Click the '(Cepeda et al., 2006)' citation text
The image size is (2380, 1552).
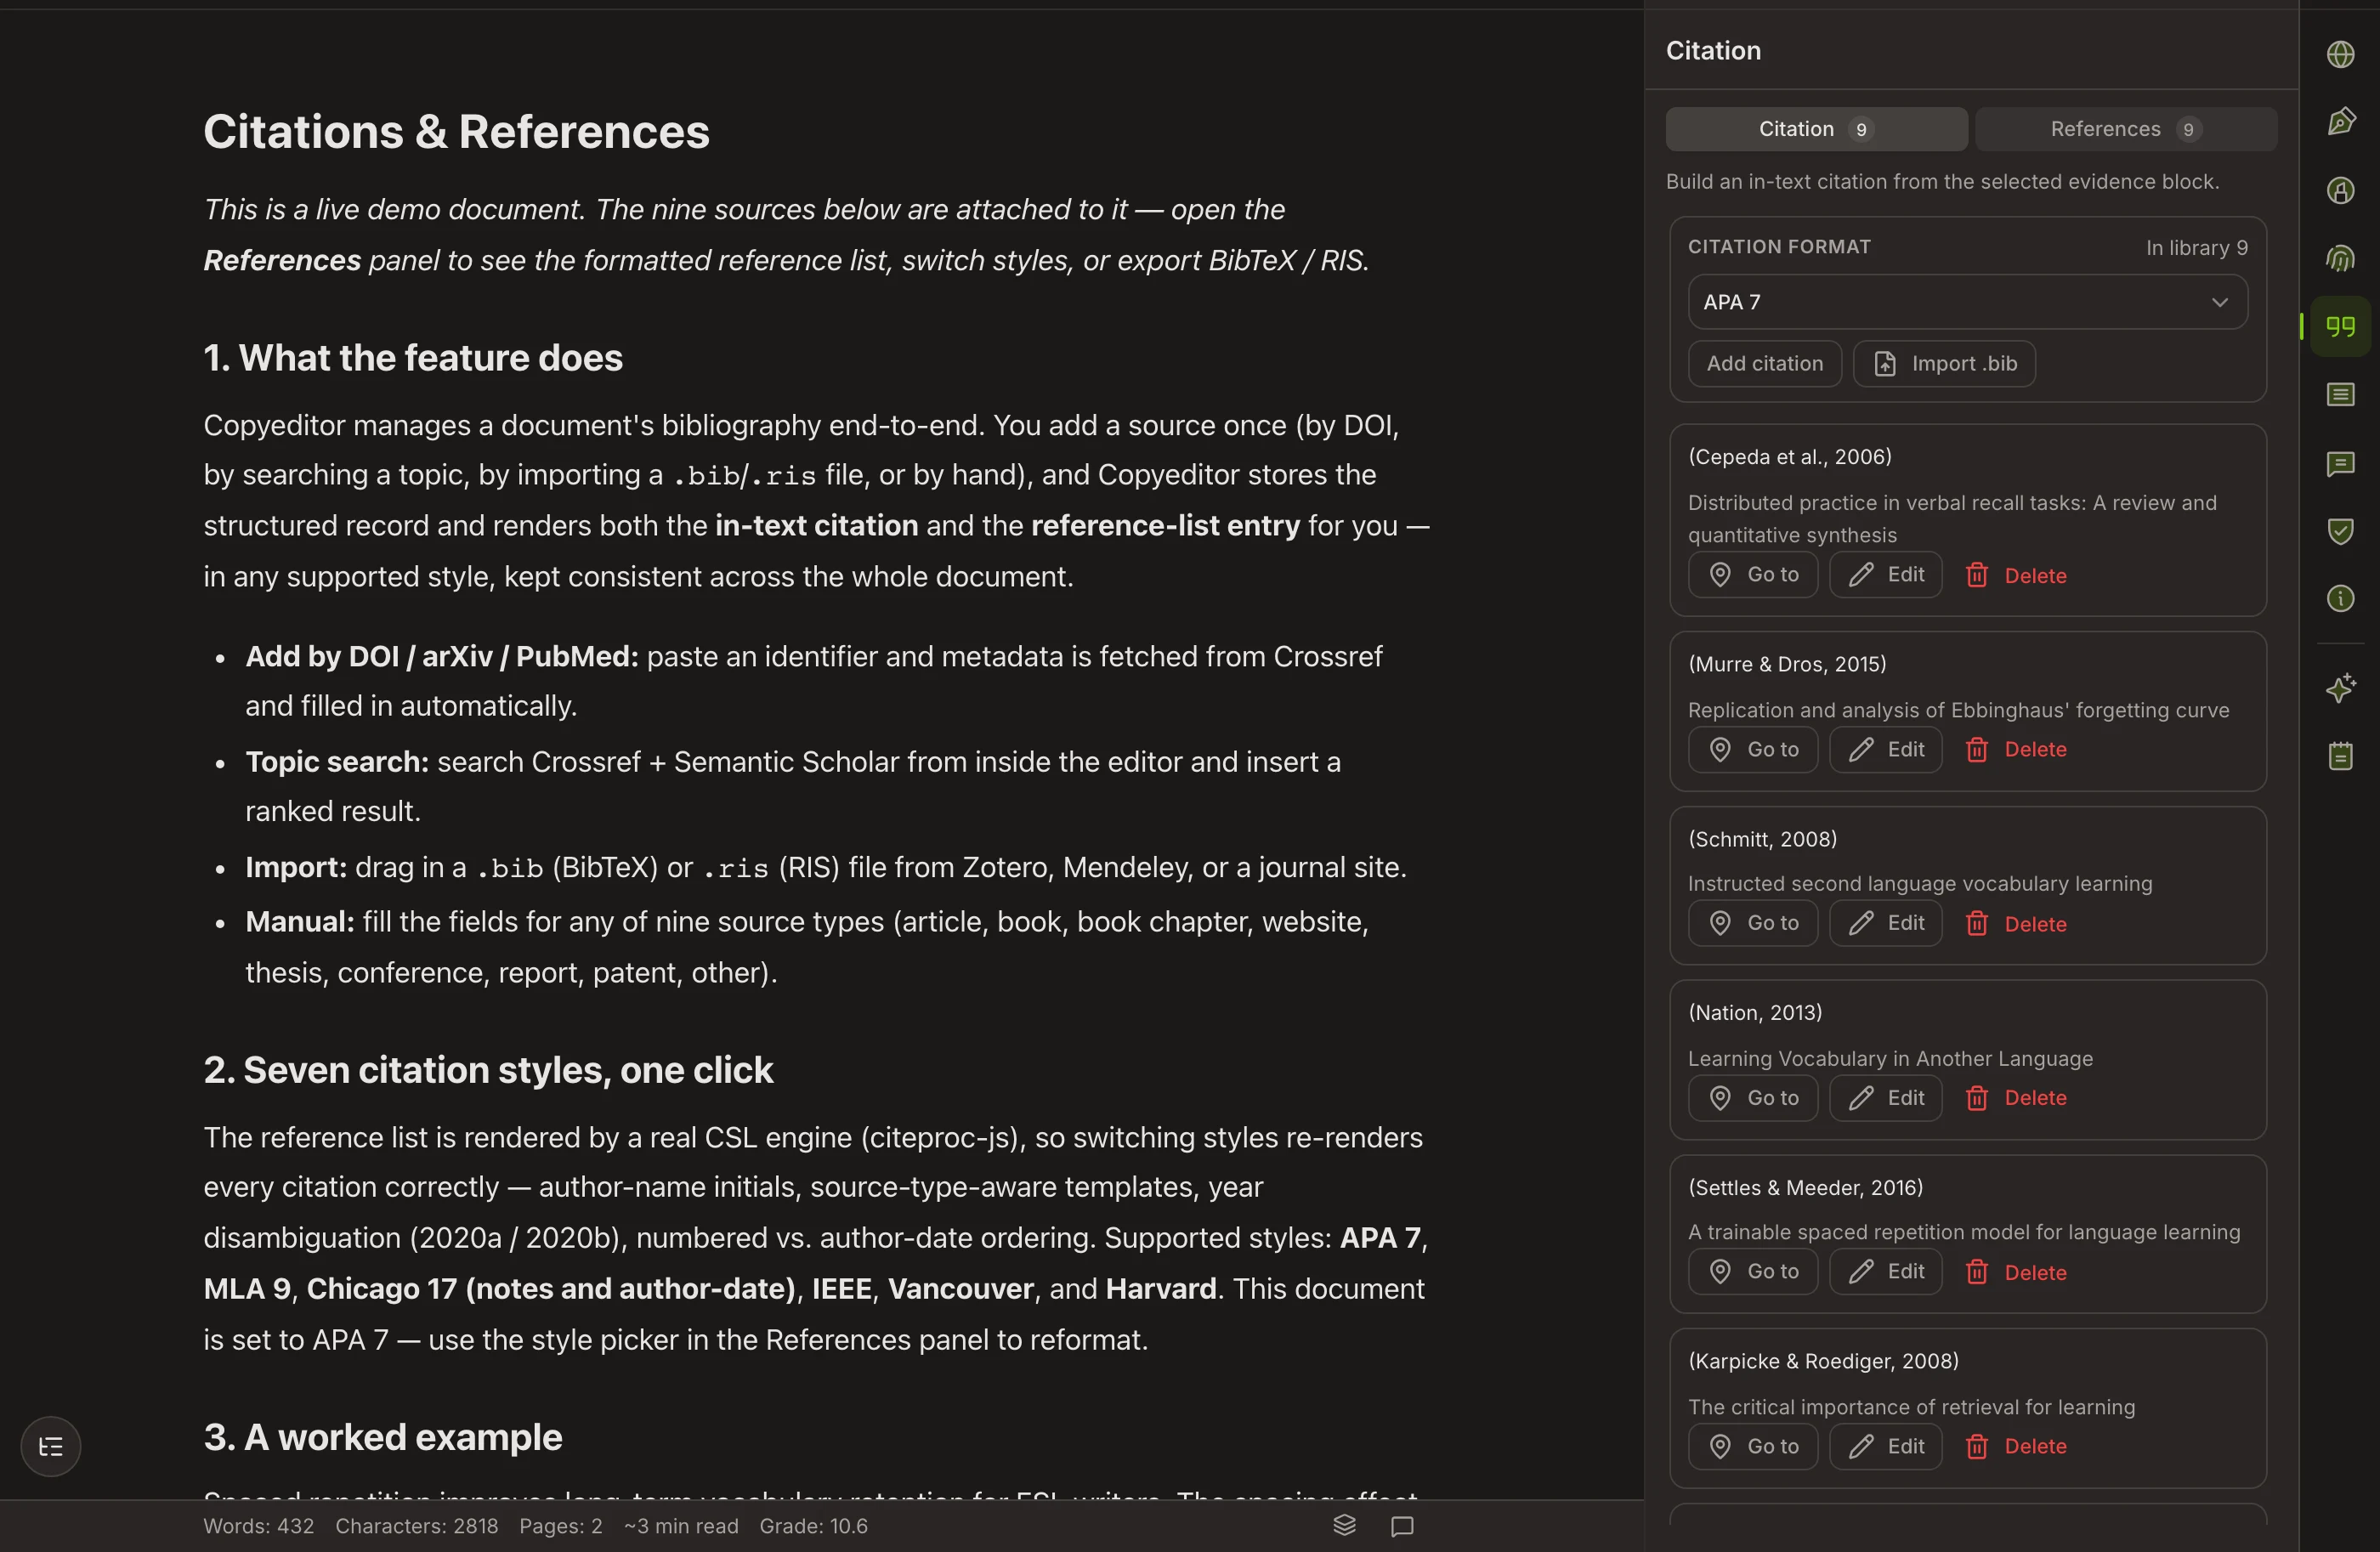[x=1789, y=457]
